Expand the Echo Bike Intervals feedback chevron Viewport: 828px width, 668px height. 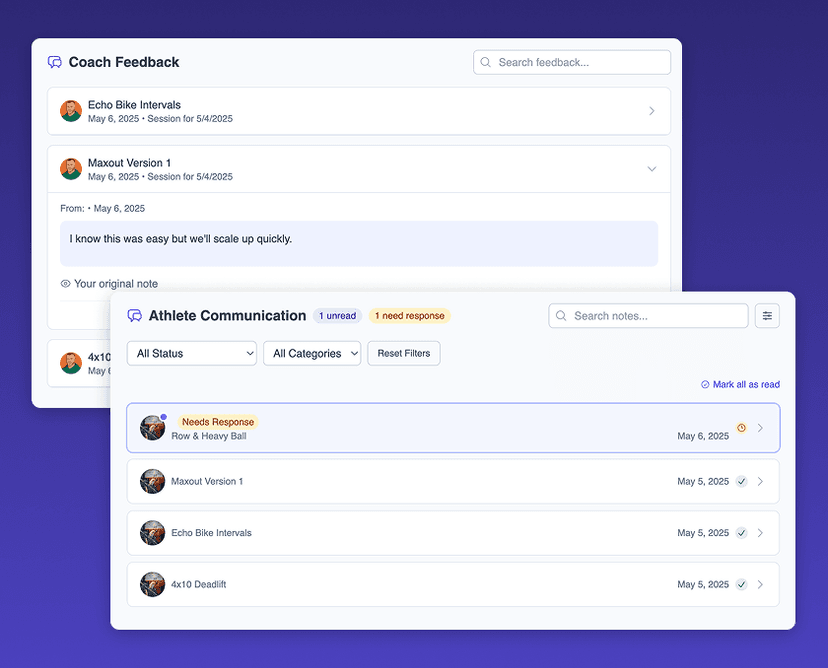click(x=652, y=111)
